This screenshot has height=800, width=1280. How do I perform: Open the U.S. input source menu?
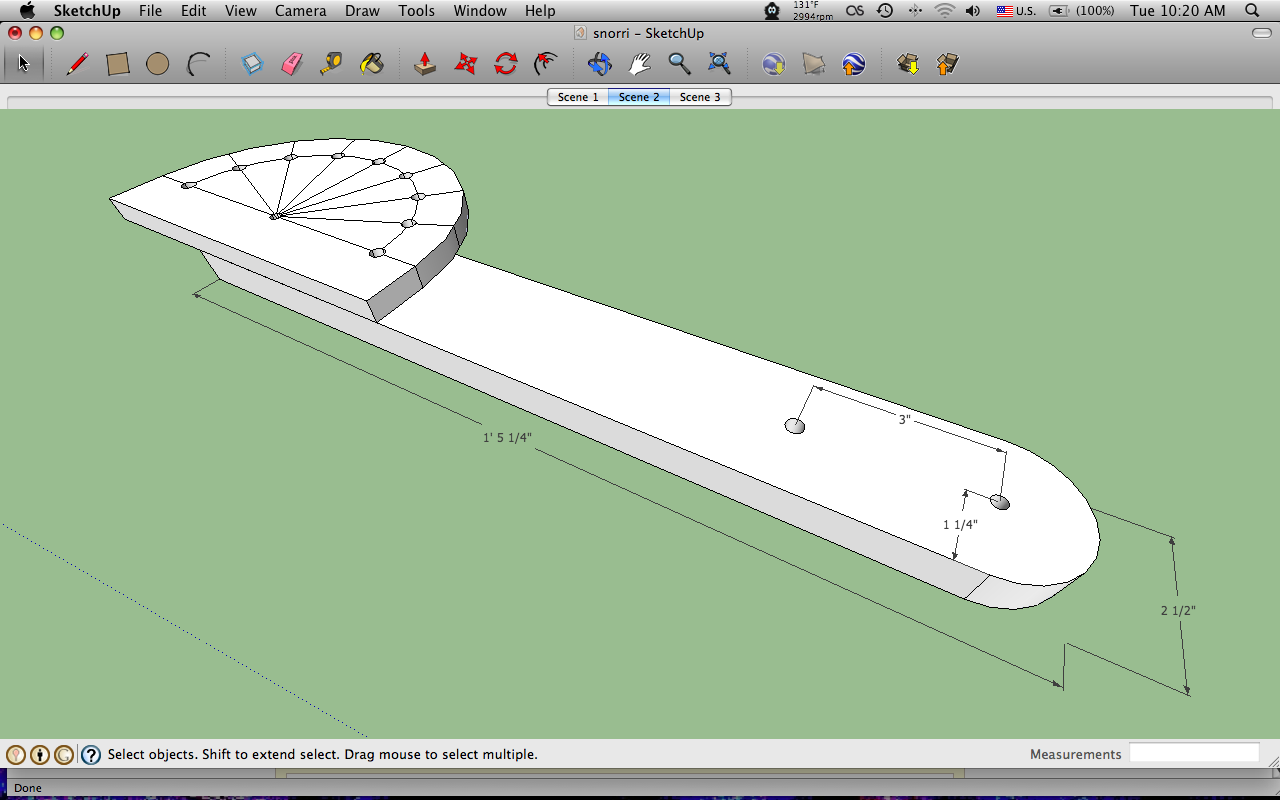pyautogui.click(x=1016, y=11)
